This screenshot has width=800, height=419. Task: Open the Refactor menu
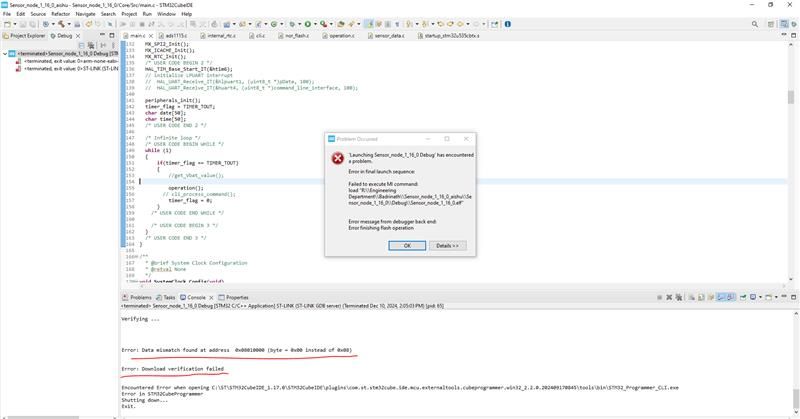click(60, 14)
